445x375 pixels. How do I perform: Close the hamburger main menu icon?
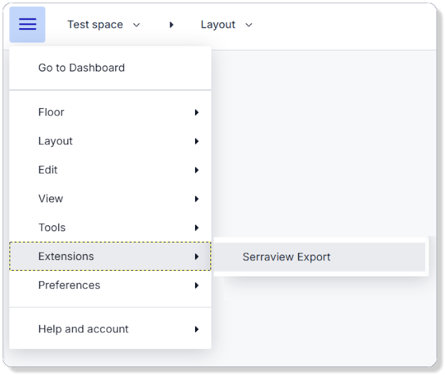[x=27, y=25]
